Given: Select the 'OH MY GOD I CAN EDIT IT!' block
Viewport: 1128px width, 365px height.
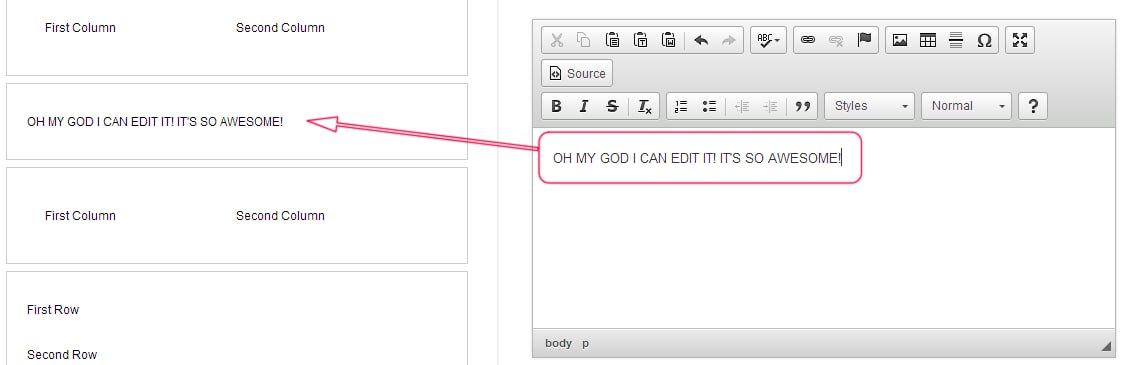Looking at the screenshot, I should click(x=237, y=122).
